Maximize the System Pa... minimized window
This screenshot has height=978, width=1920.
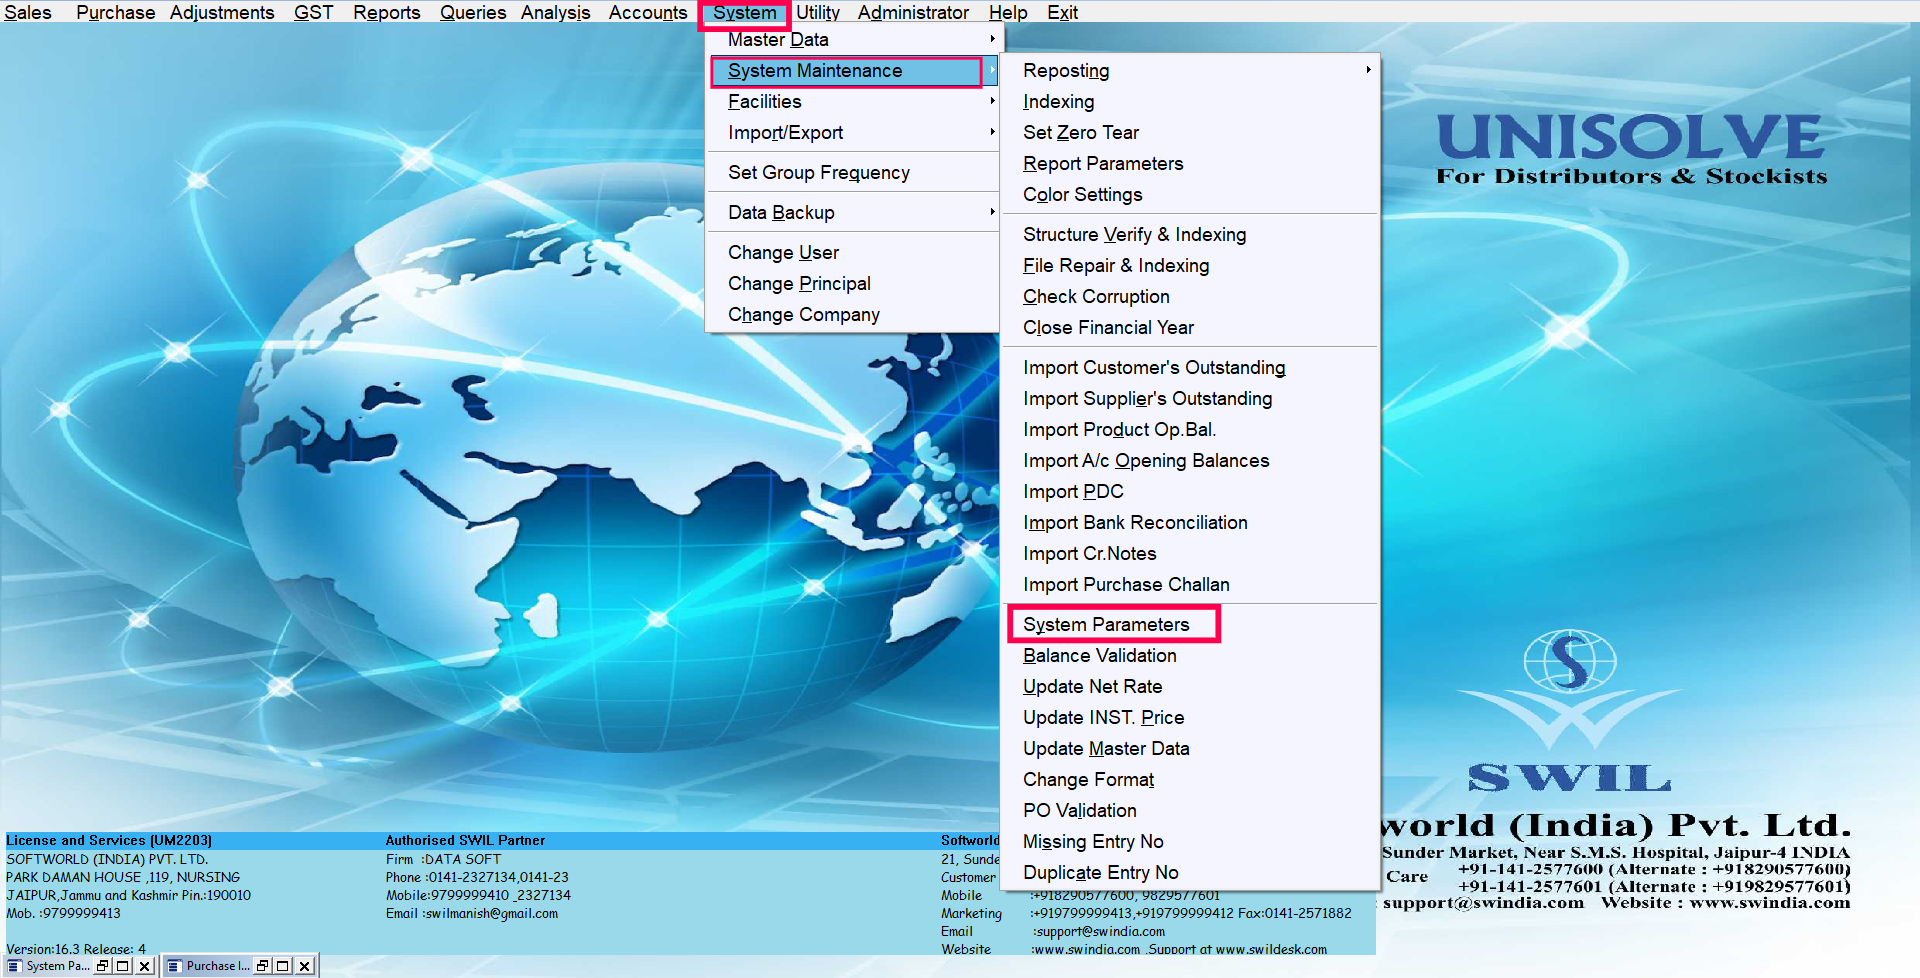coord(123,966)
